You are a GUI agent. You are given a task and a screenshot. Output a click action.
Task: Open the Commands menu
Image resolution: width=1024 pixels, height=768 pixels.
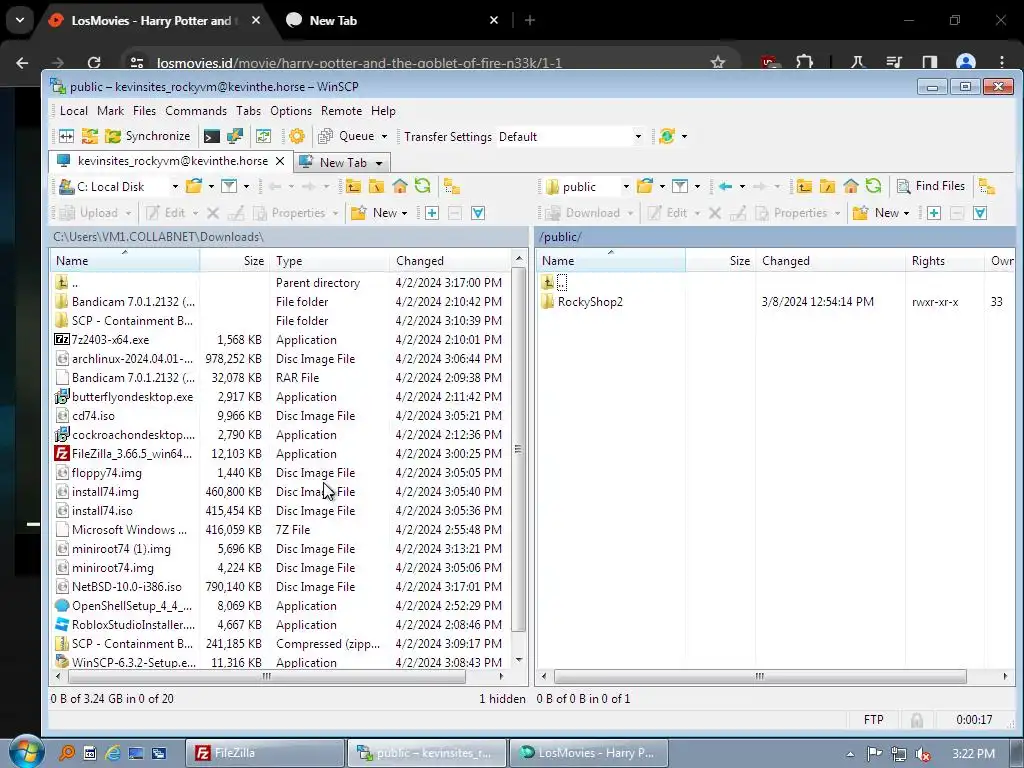click(196, 111)
